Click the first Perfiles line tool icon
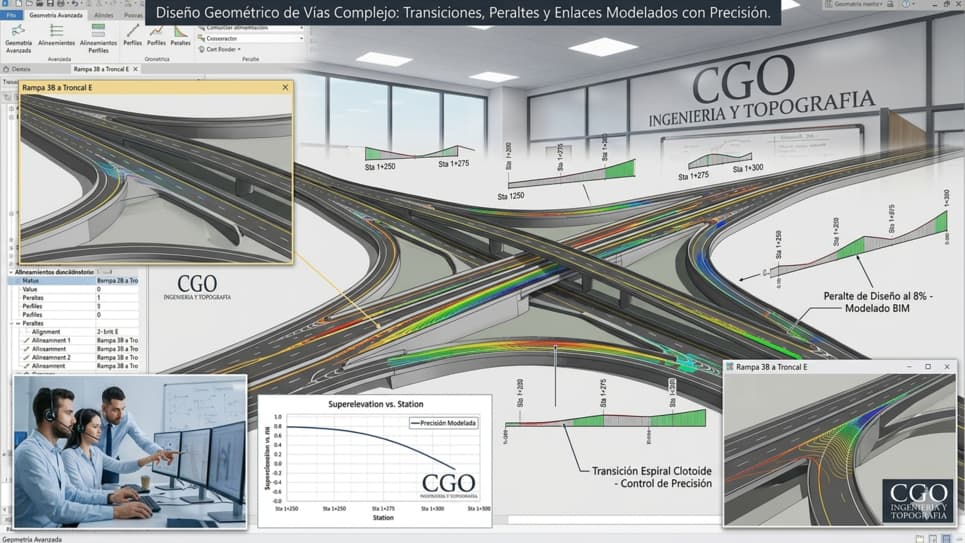 132,31
